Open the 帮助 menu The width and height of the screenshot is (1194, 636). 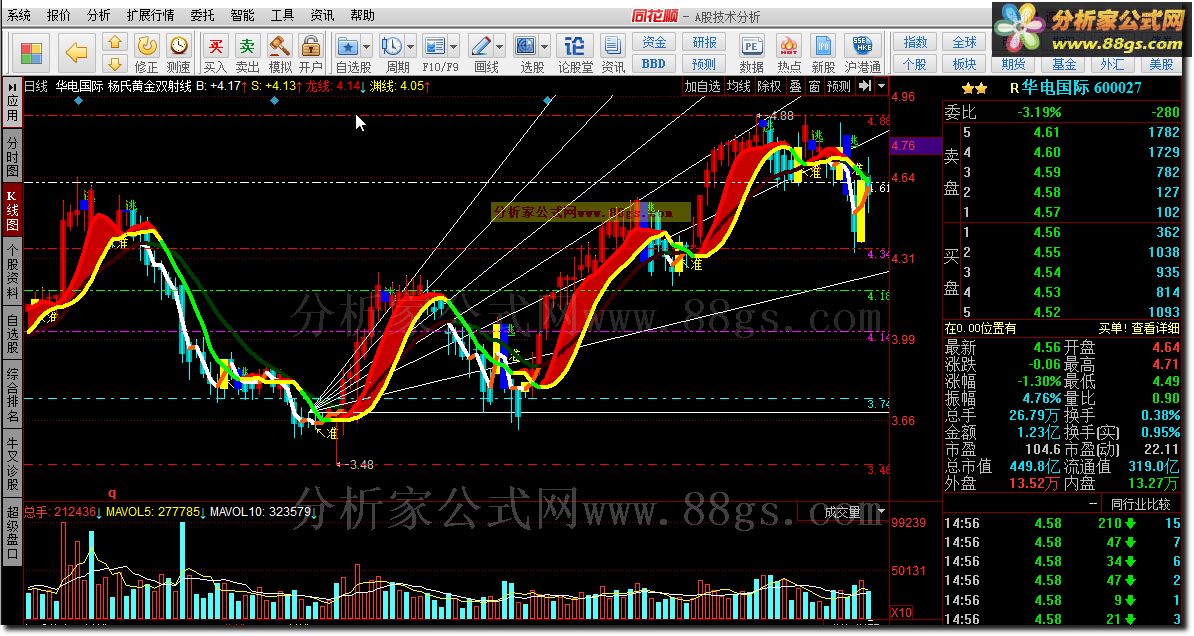[362, 15]
